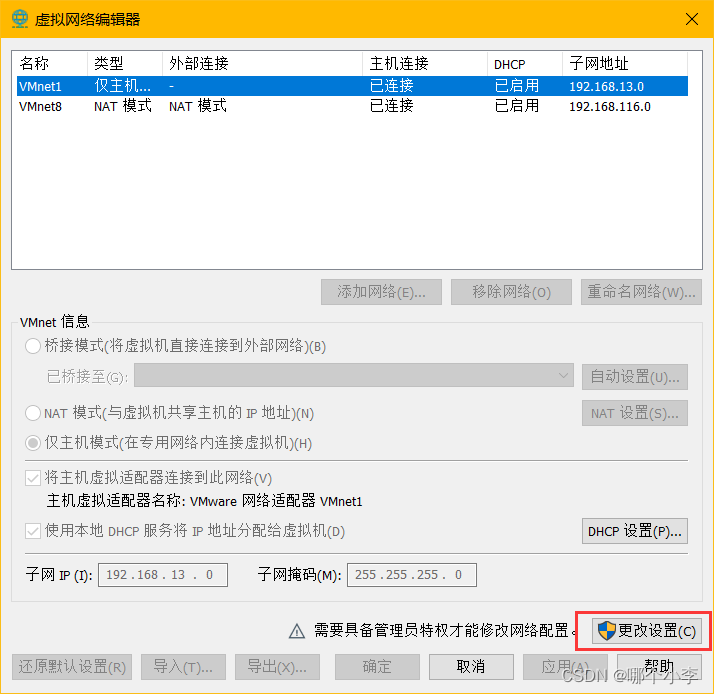
Task: Click the 取消 button
Action: (x=471, y=667)
